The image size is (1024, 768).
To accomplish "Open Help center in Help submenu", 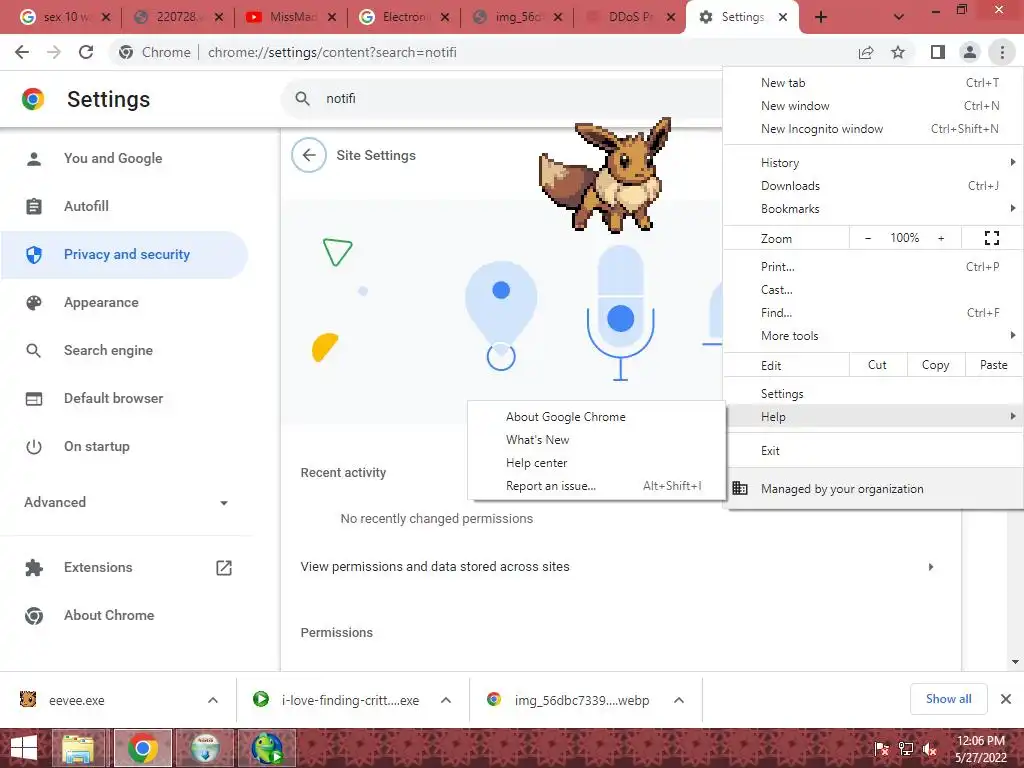I will (597, 463).
